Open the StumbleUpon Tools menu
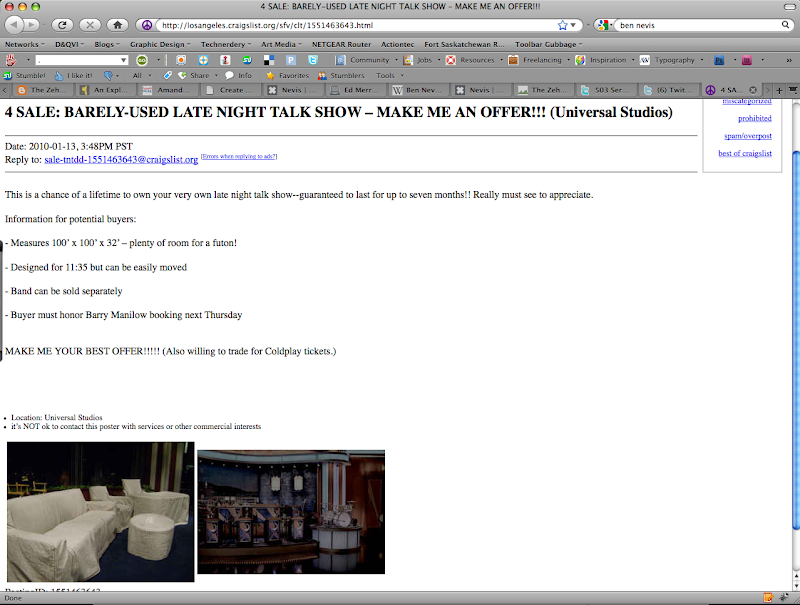 (389, 75)
